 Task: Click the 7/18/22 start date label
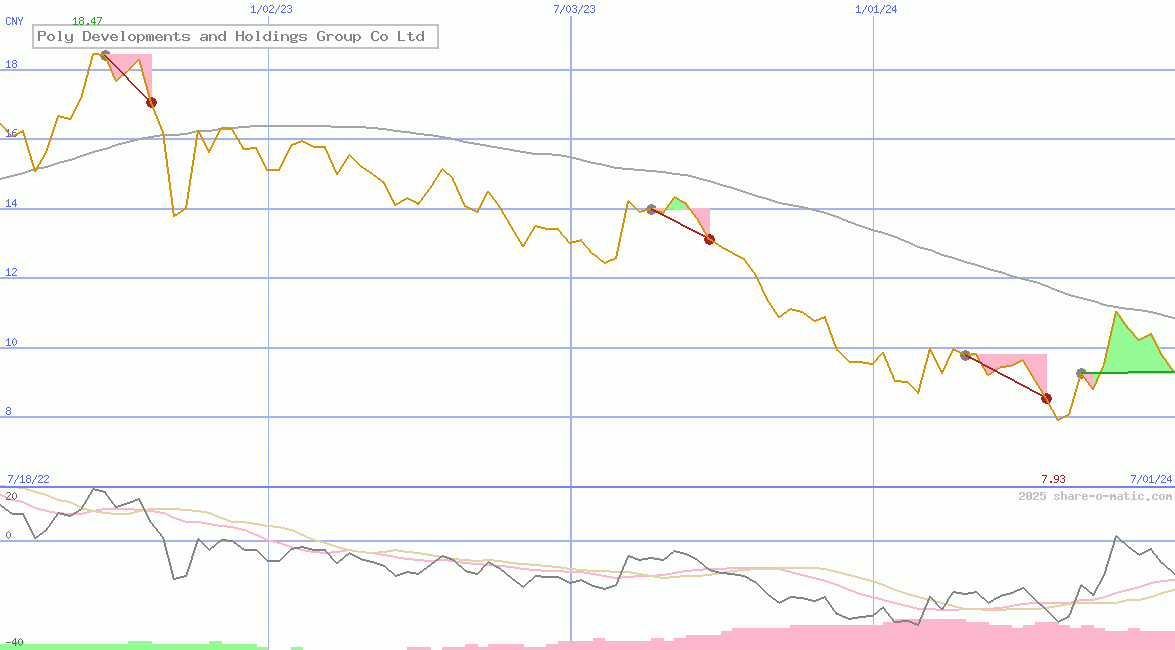(x=28, y=479)
